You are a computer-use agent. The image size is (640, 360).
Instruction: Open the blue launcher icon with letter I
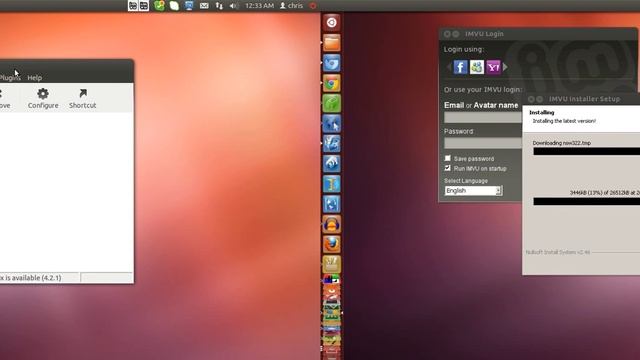point(331,184)
